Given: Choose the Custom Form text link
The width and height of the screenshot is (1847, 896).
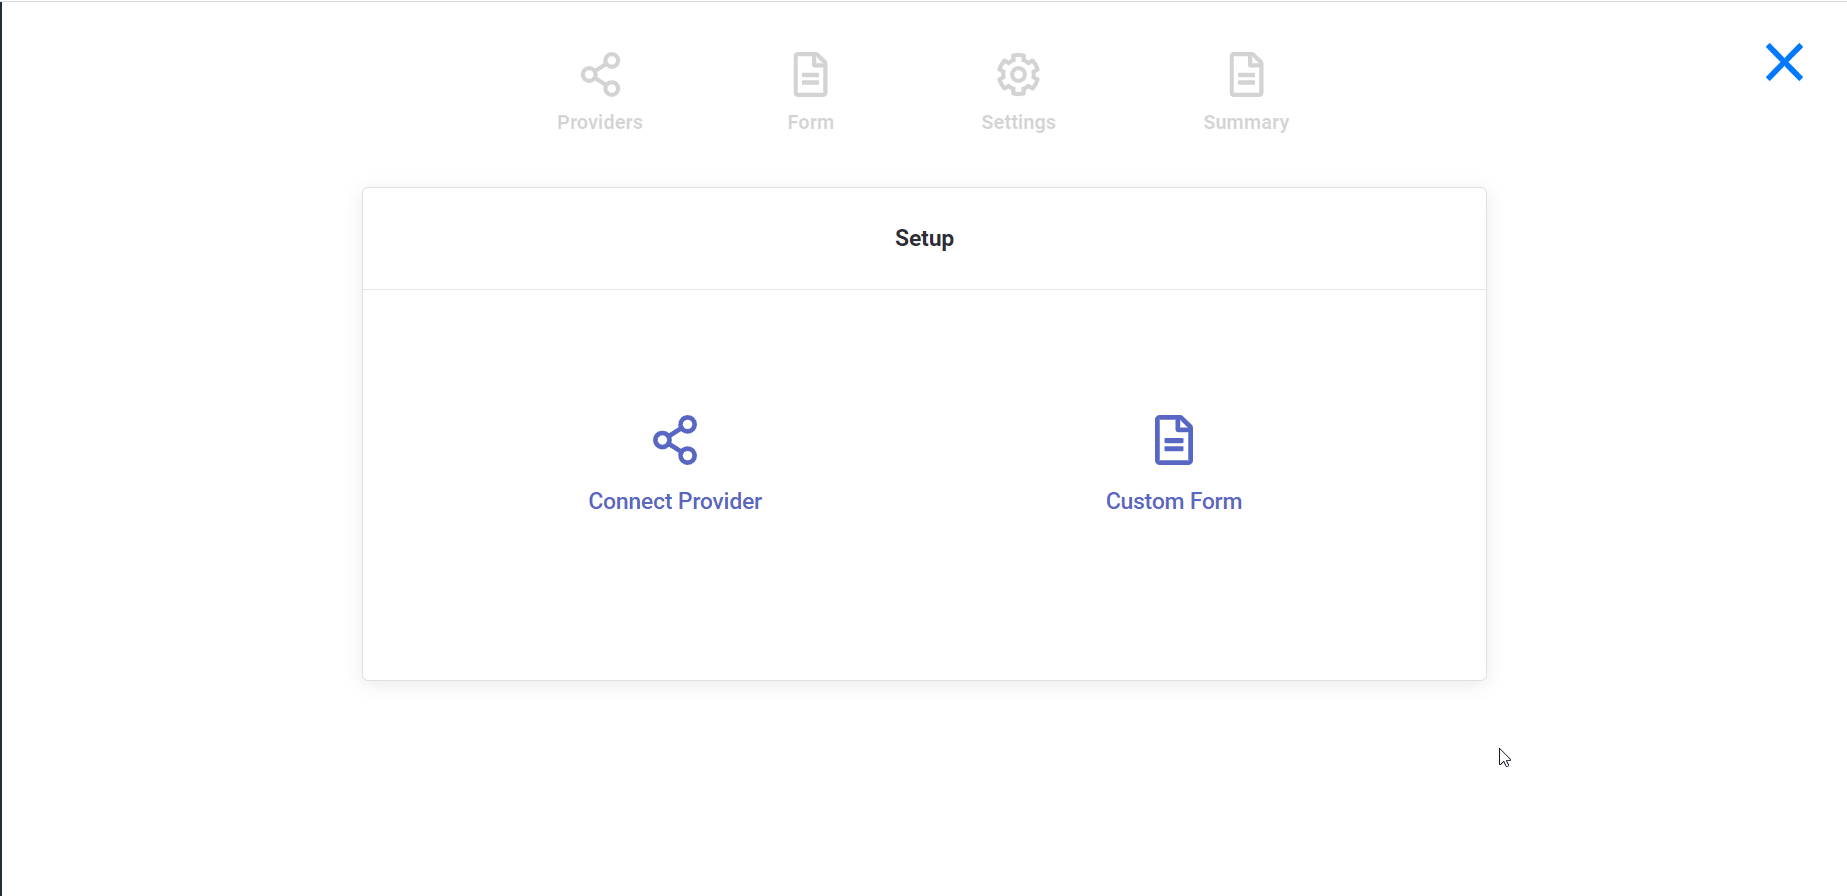Looking at the screenshot, I should (x=1173, y=501).
